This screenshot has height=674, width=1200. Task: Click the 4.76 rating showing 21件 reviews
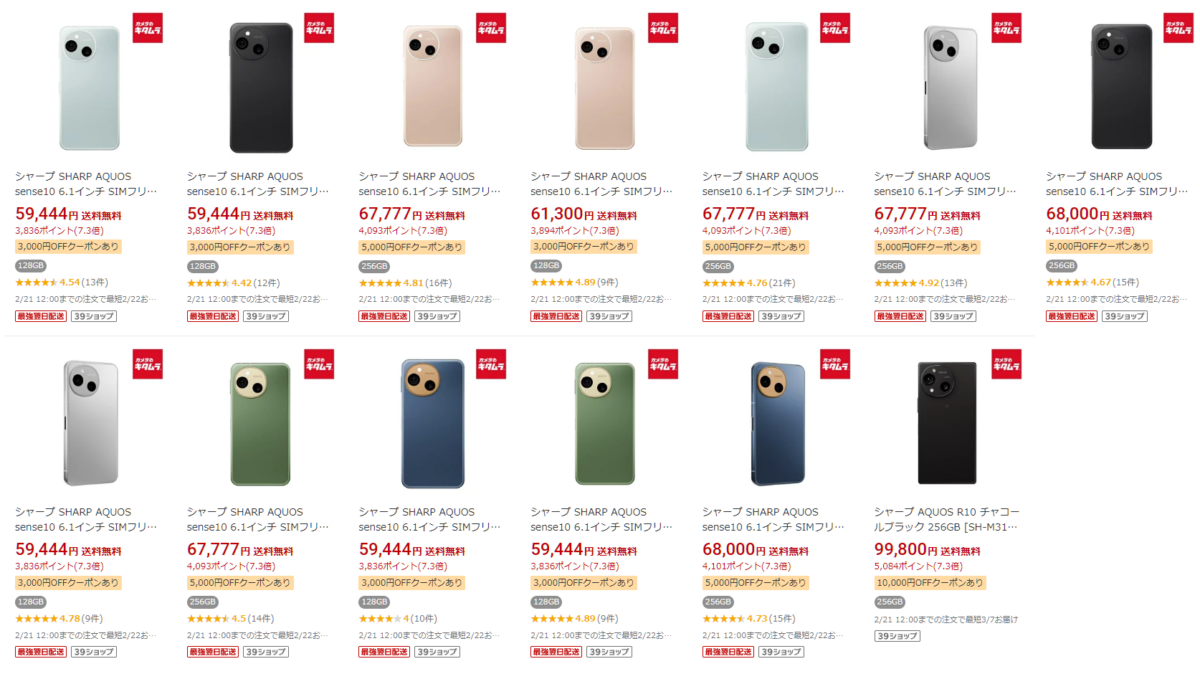(x=749, y=283)
